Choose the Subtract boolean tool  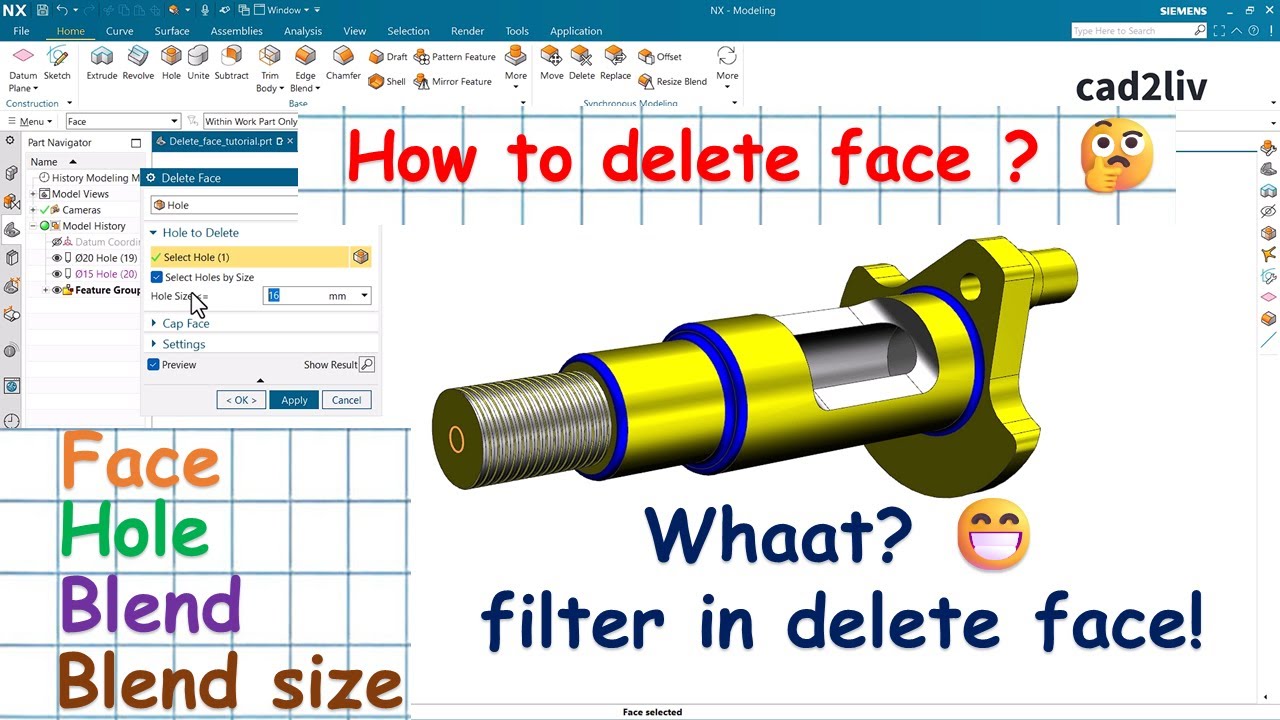[x=231, y=62]
